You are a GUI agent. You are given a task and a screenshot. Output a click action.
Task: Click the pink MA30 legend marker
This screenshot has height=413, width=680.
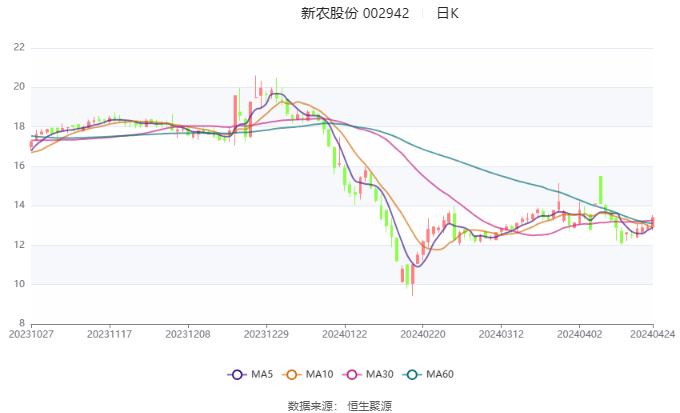[x=354, y=374]
